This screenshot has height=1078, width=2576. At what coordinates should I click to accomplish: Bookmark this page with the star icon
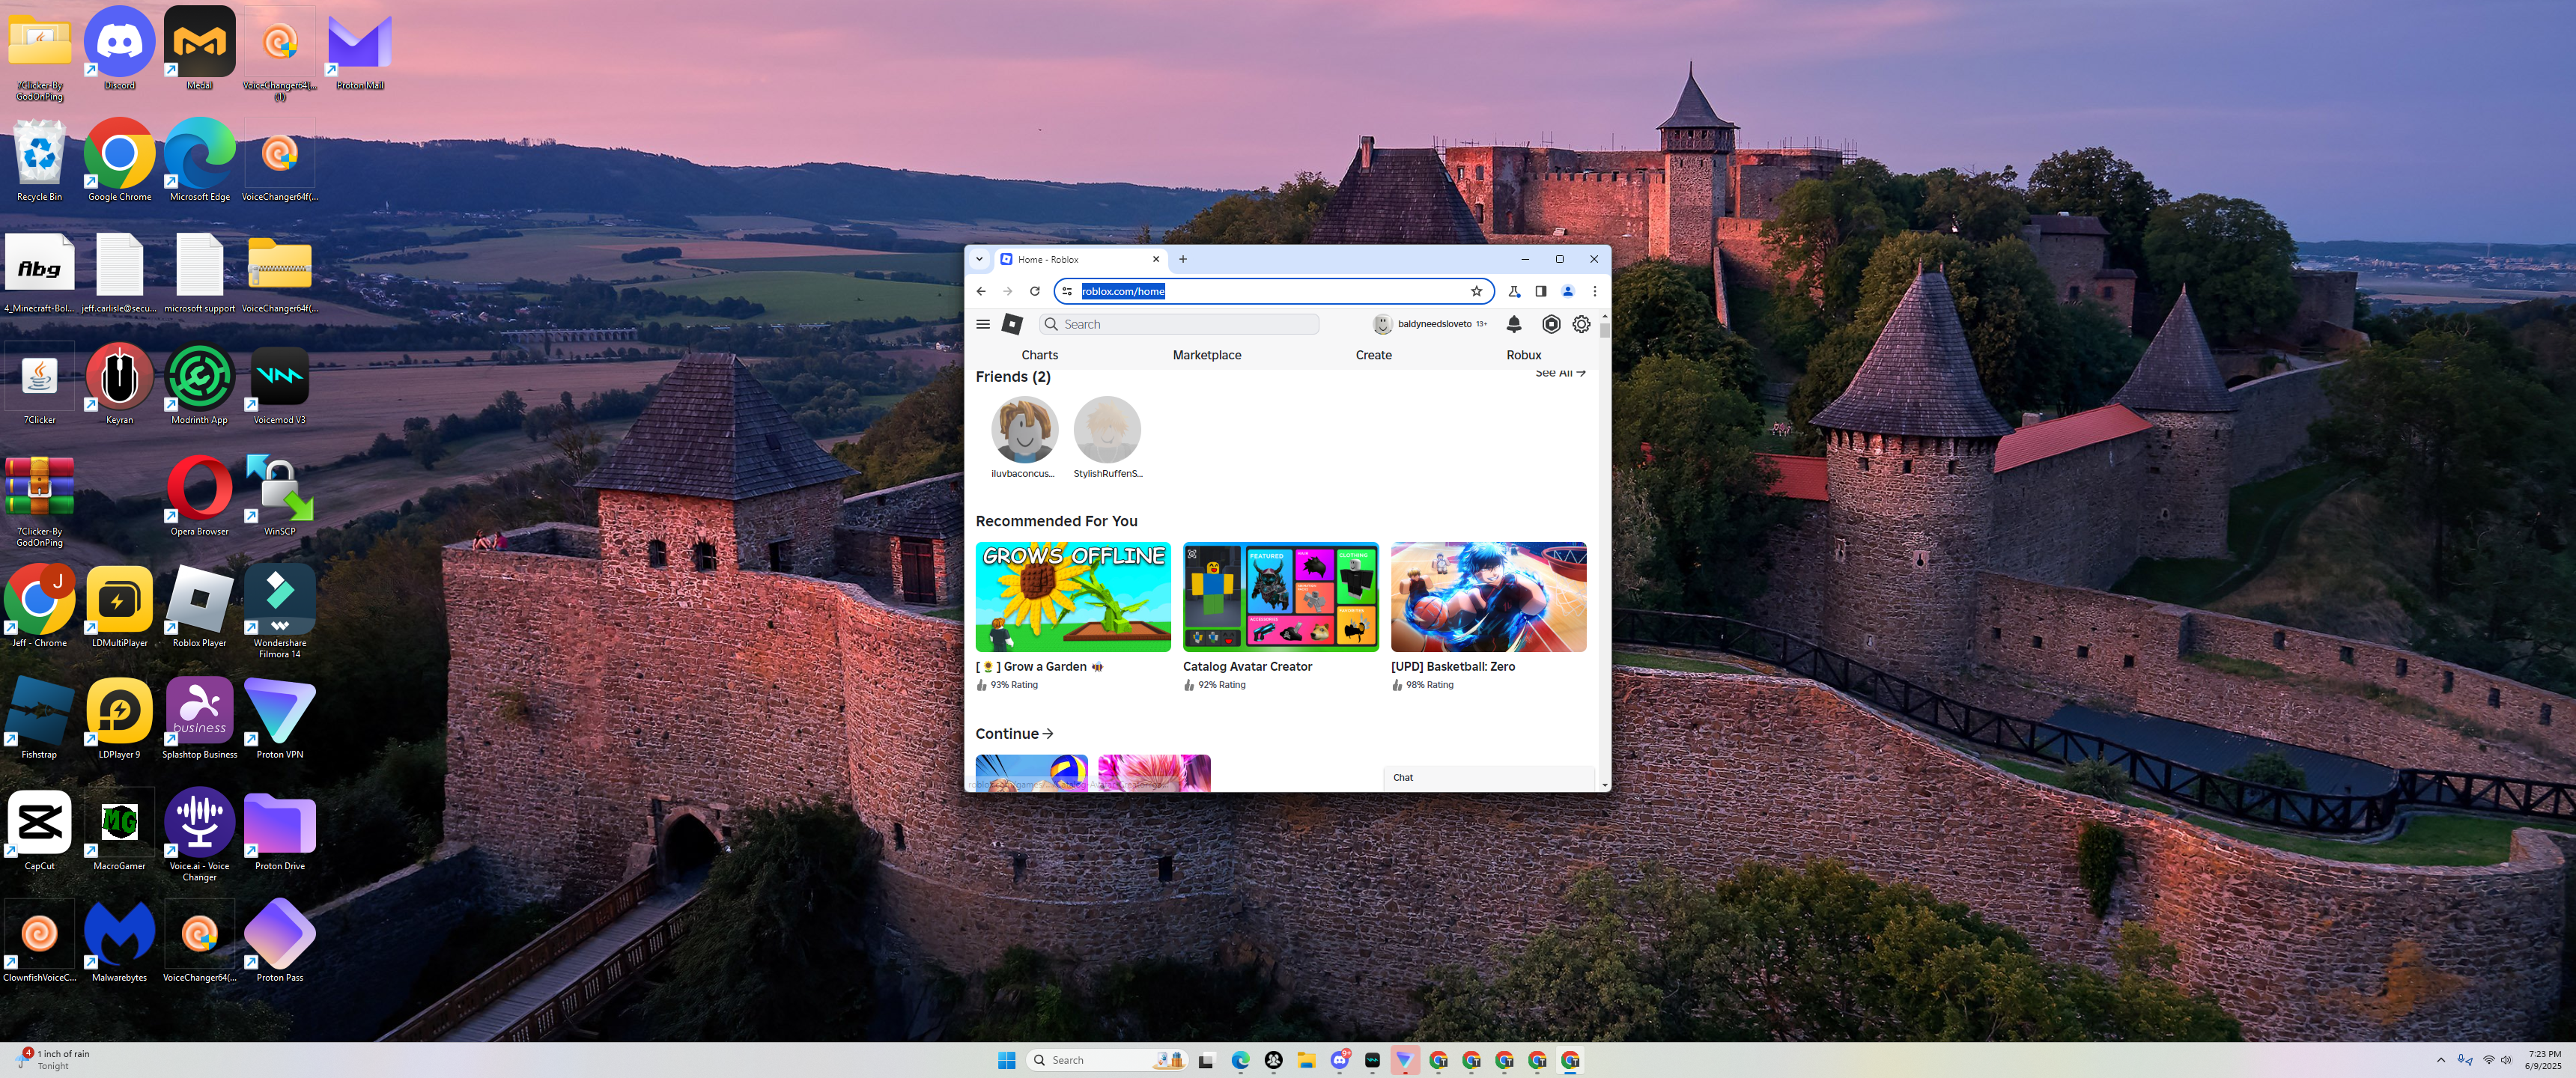[1476, 291]
